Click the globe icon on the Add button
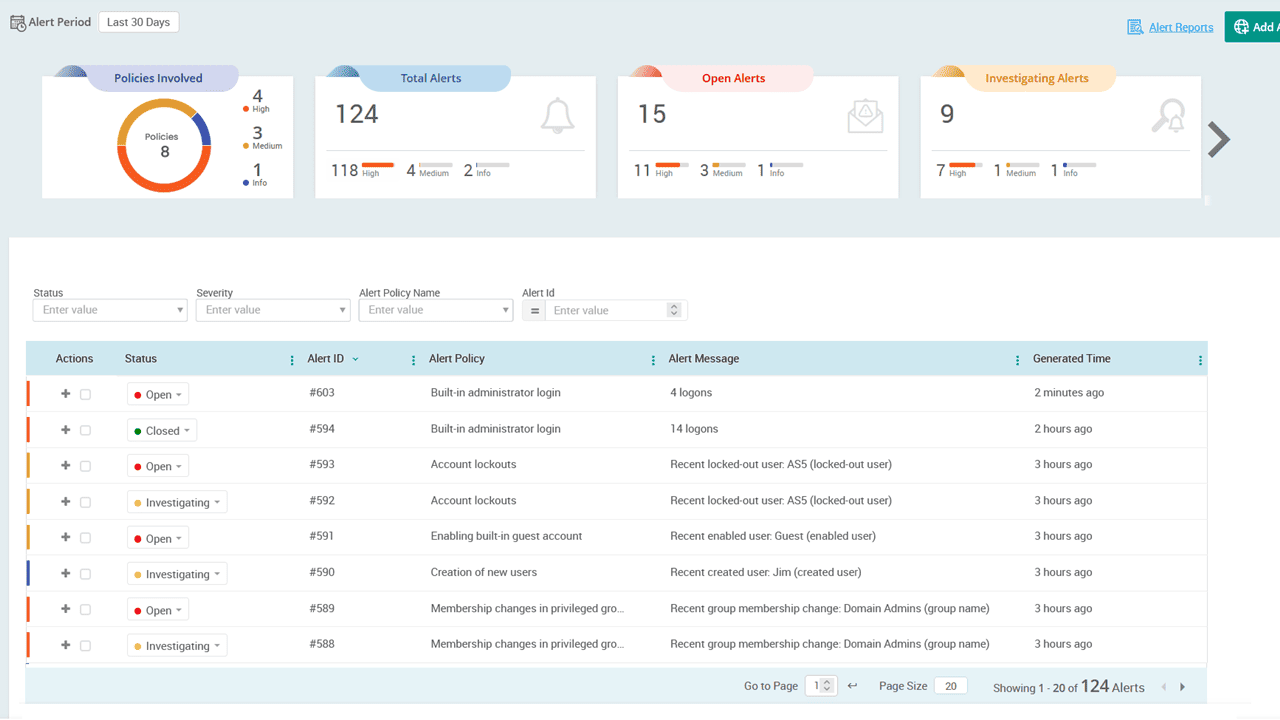Image resolution: width=1280 pixels, height=720 pixels. [1241, 26]
